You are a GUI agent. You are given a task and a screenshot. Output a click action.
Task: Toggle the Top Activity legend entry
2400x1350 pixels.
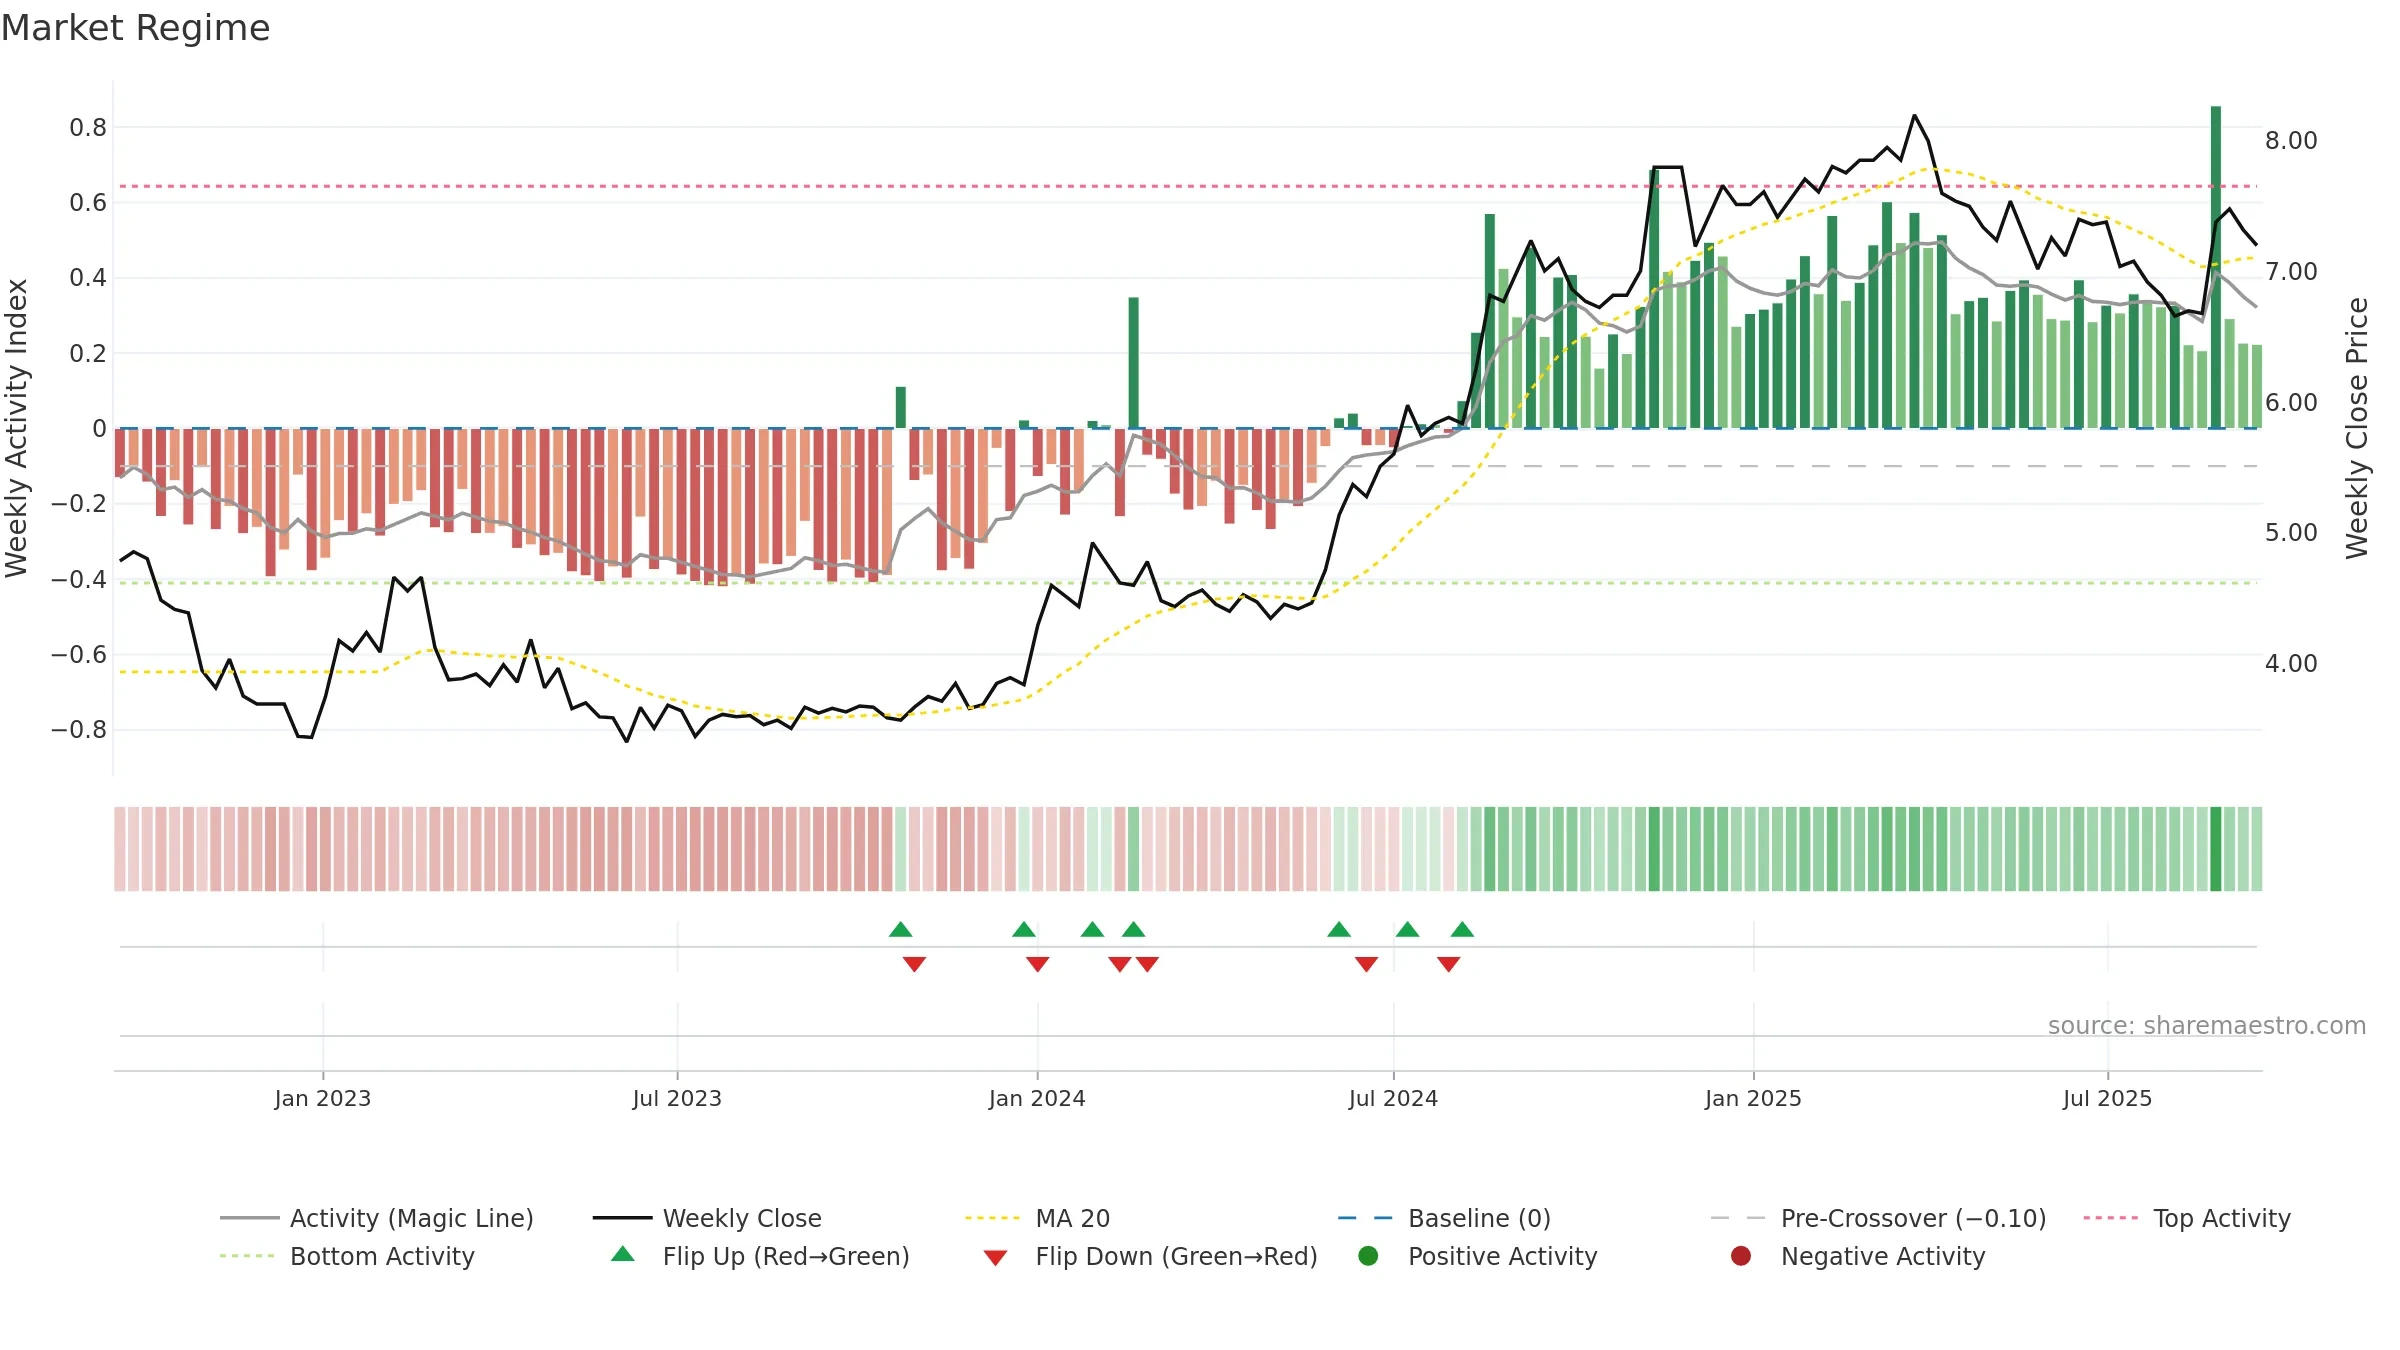(2187, 1218)
